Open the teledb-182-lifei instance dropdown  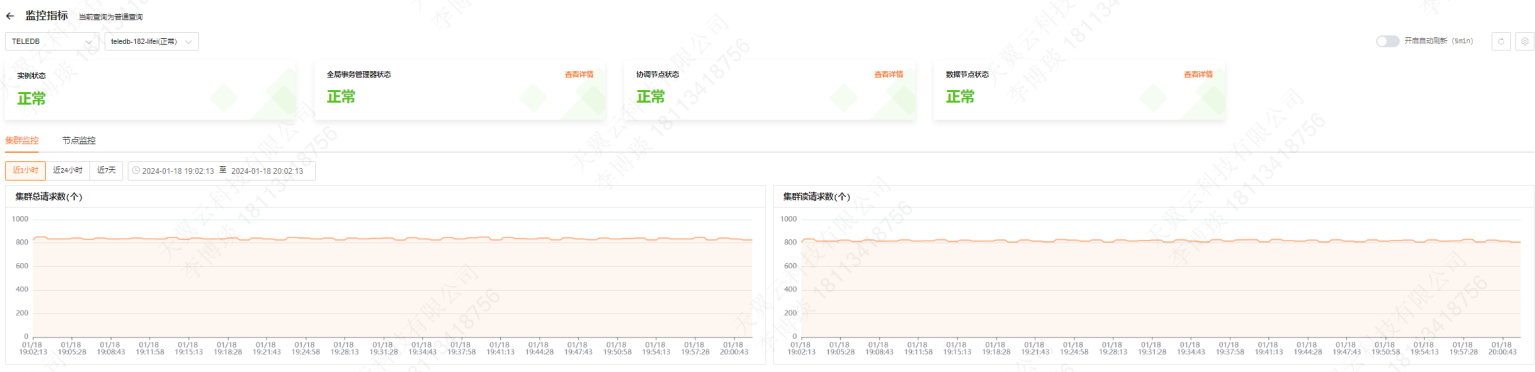click(151, 41)
